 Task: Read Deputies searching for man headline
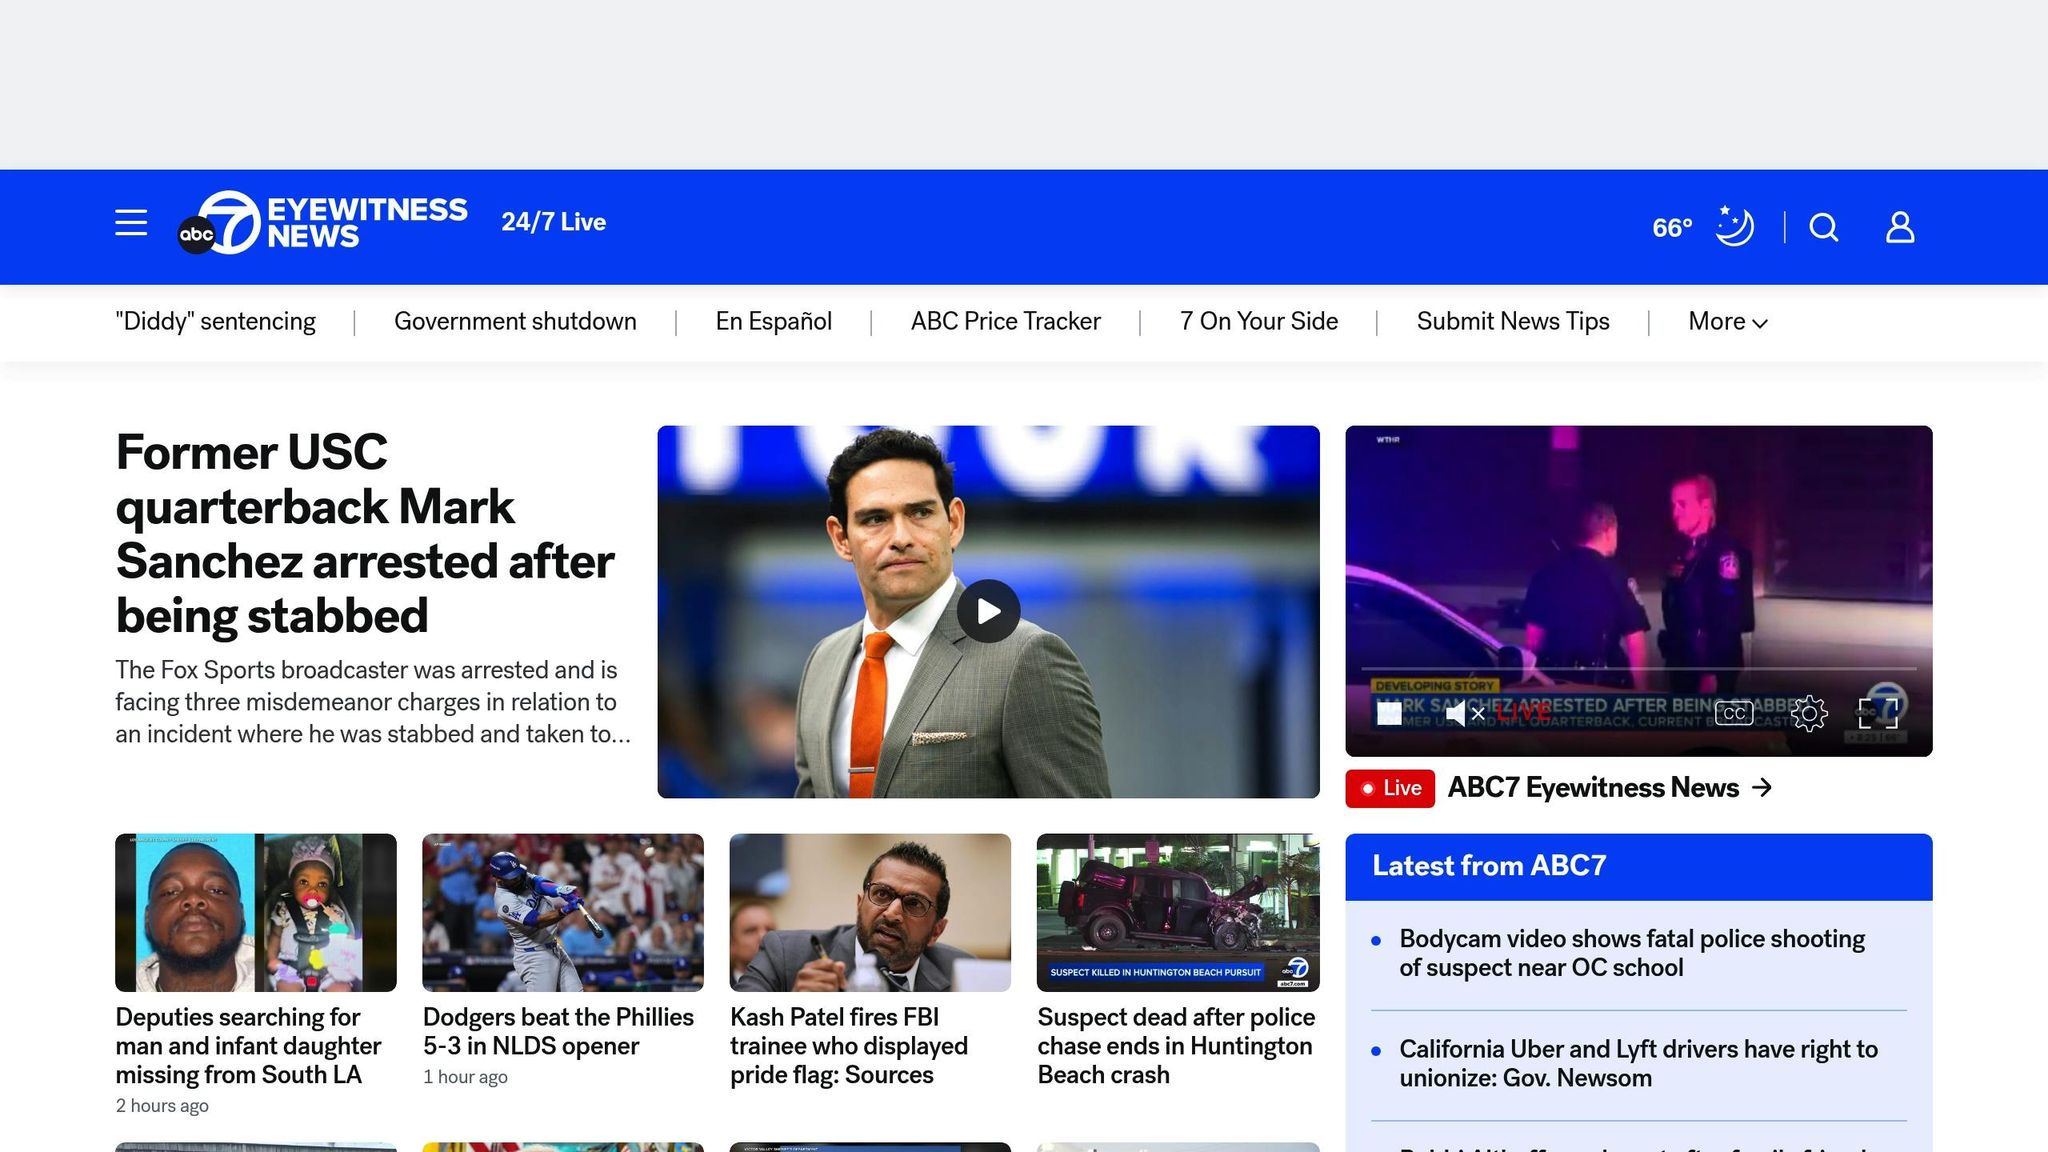pos(248,1046)
